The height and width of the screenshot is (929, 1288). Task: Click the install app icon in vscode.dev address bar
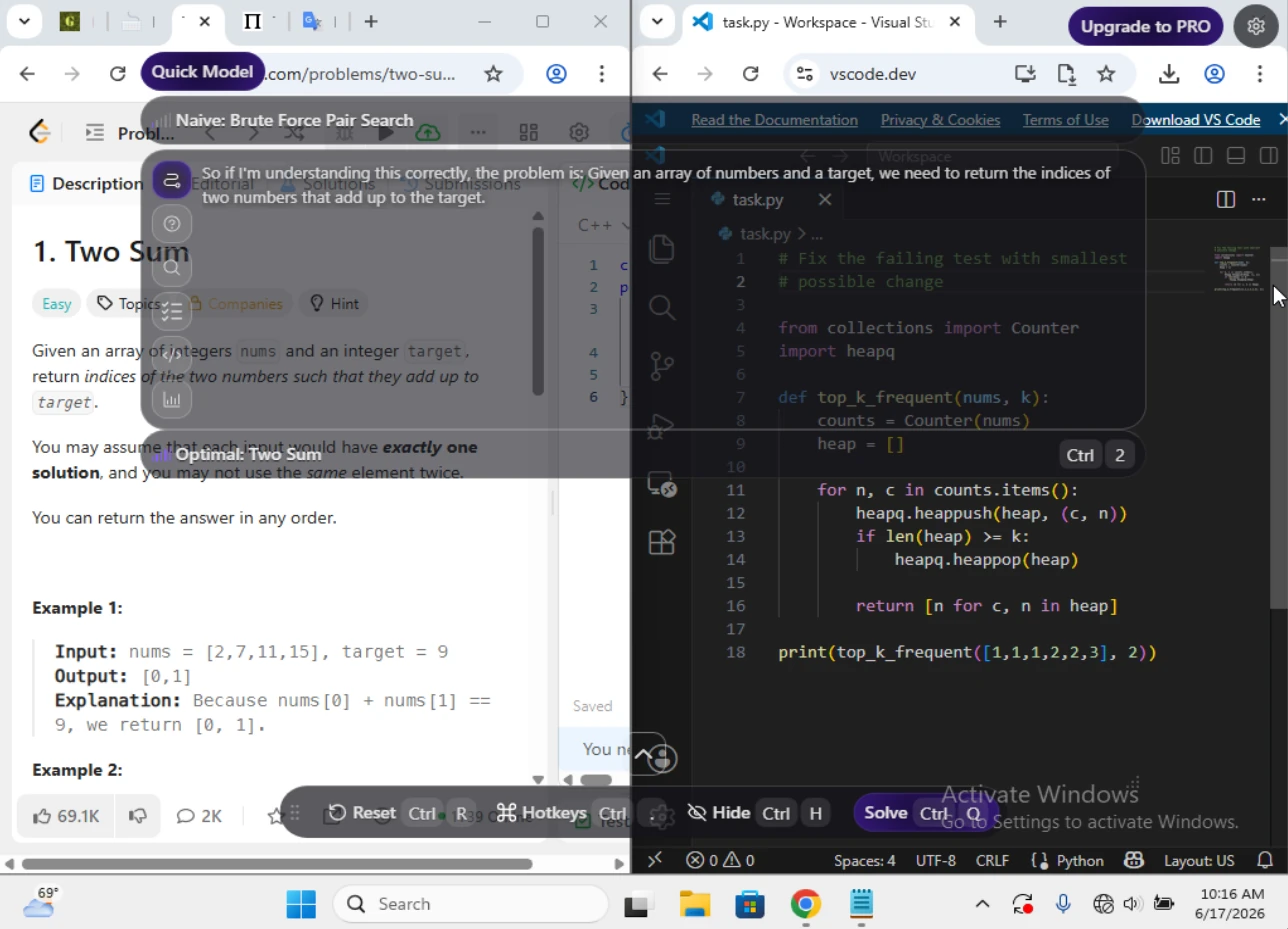1024,73
